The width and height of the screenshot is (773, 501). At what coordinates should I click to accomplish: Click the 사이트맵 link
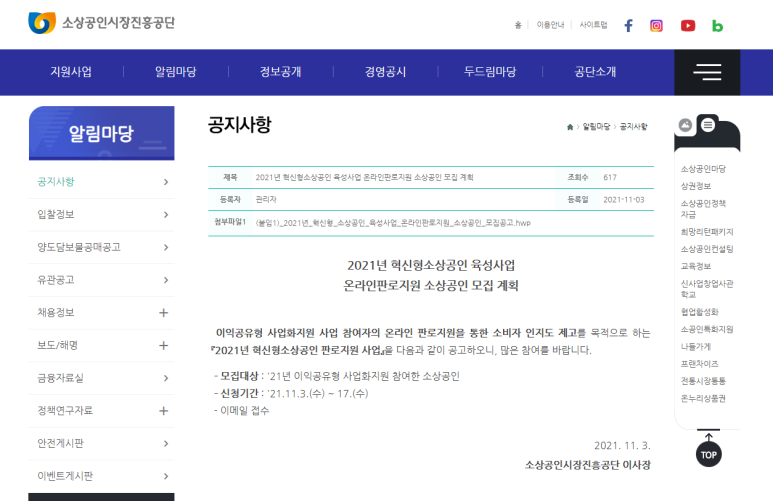(x=593, y=25)
